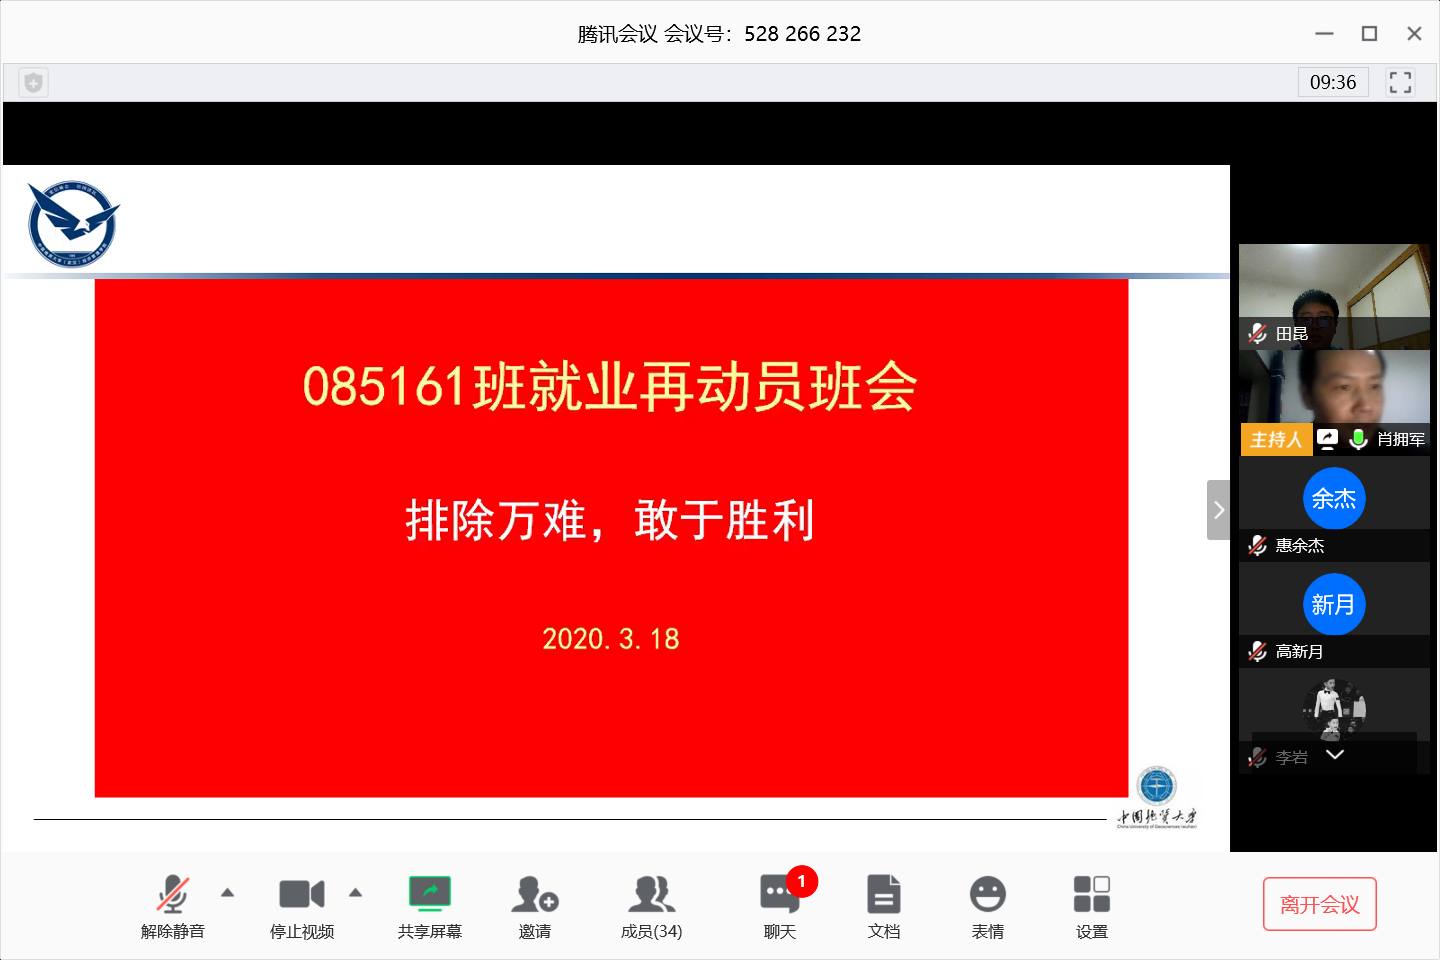Click the 09:36 meeting timer
Screen dimensions: 1440x960
(1332, 82)
